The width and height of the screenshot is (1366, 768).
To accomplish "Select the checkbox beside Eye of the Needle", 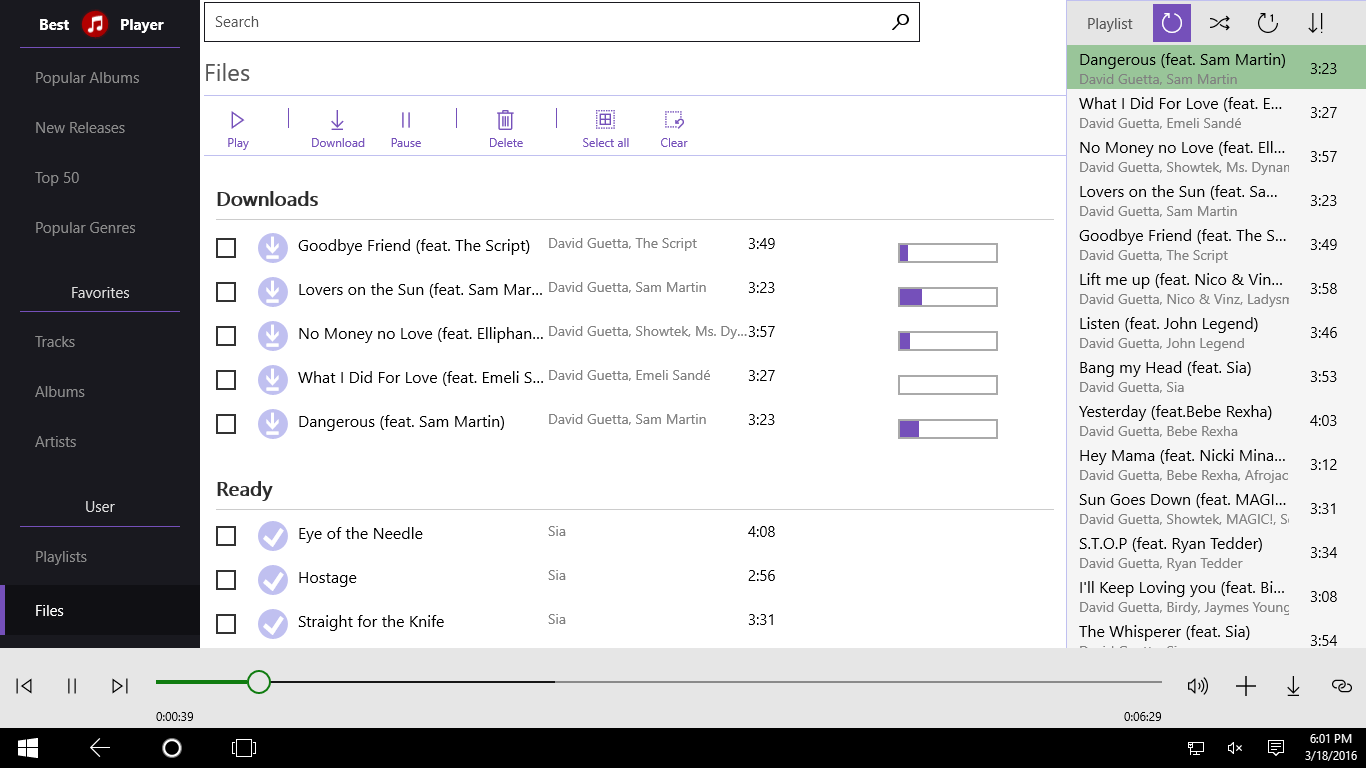I will [225, 535].
